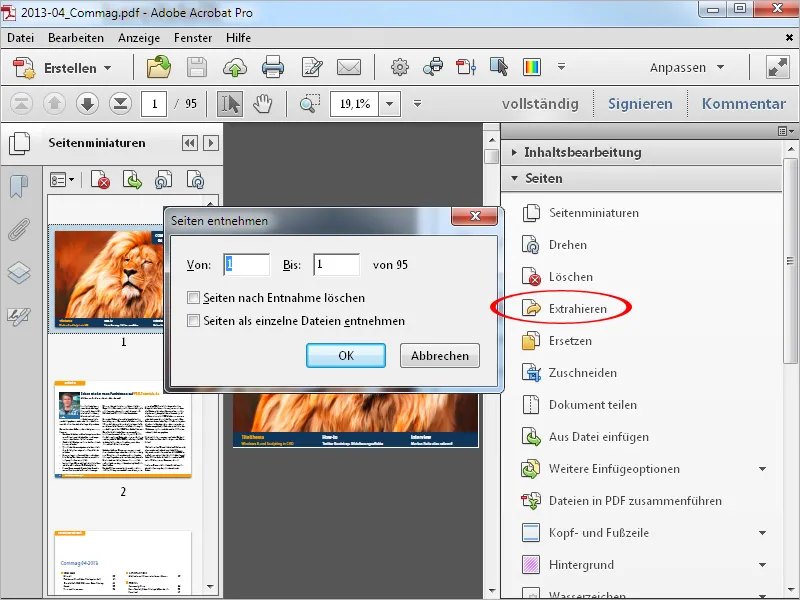Open the Erstellen dropdown arrow
This screenshot has height=600, width=800.
(x=107, y=68)
